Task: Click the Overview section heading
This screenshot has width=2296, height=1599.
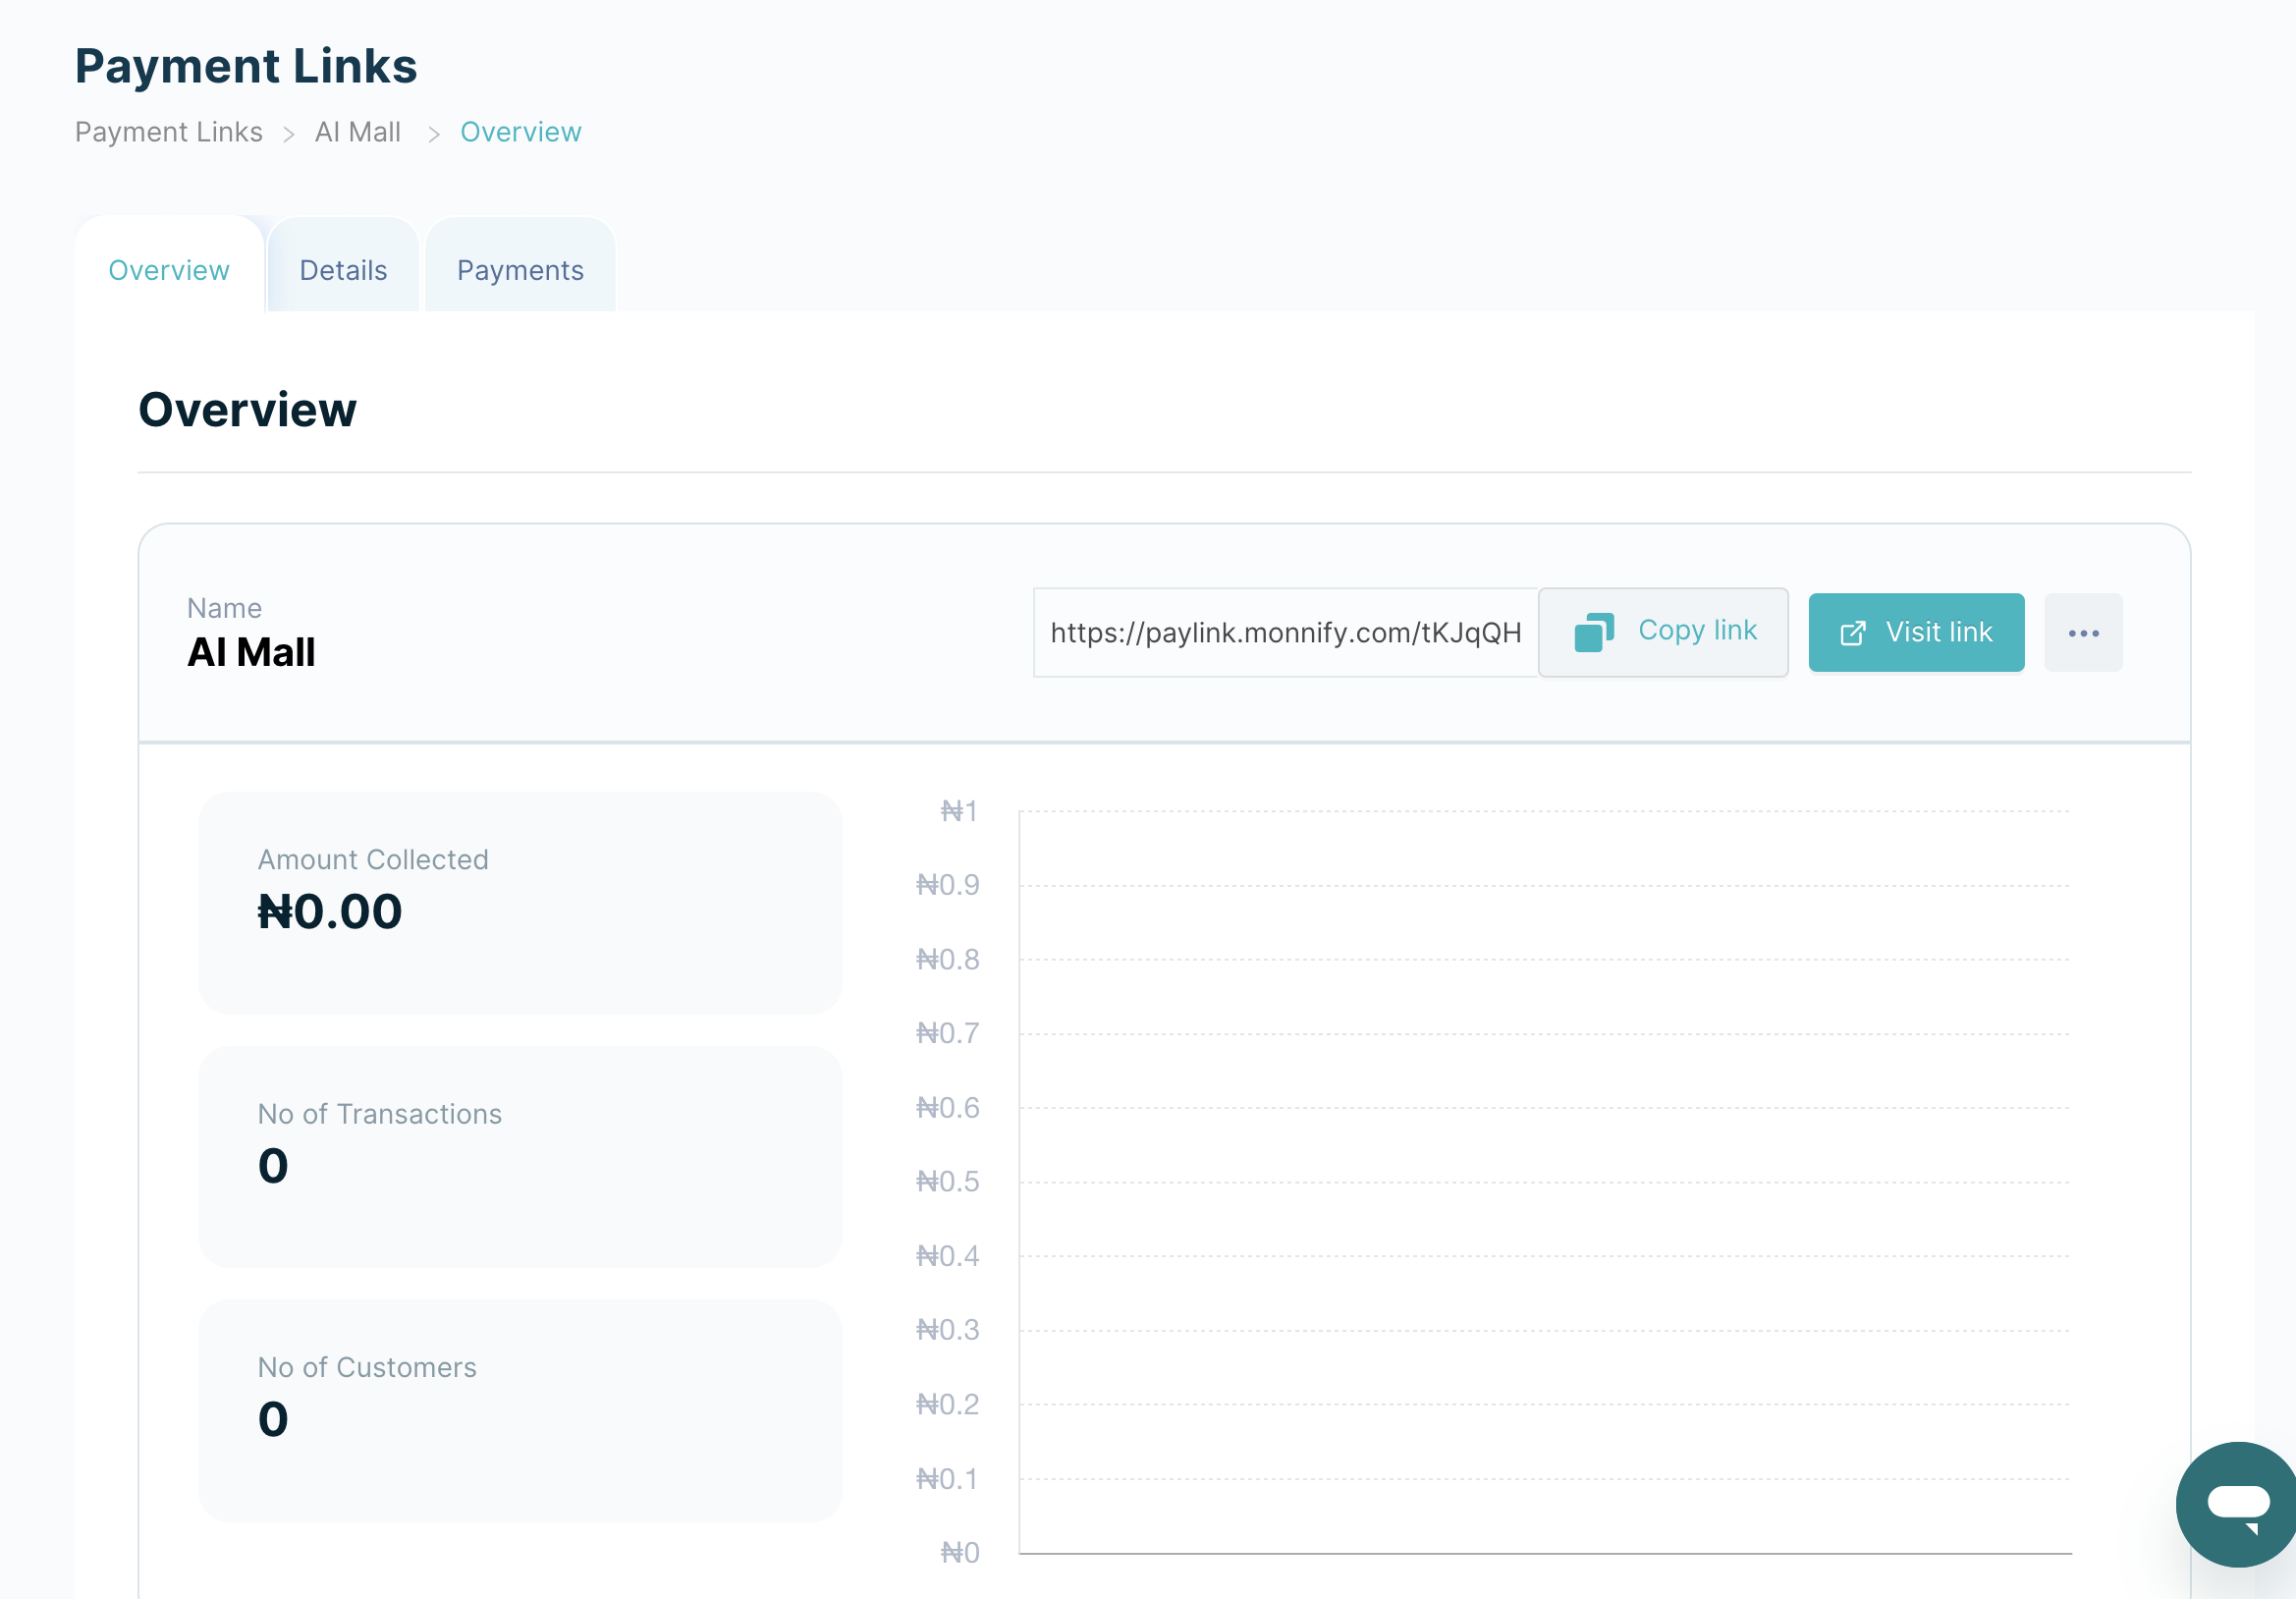Action: (x=247, y=410)
